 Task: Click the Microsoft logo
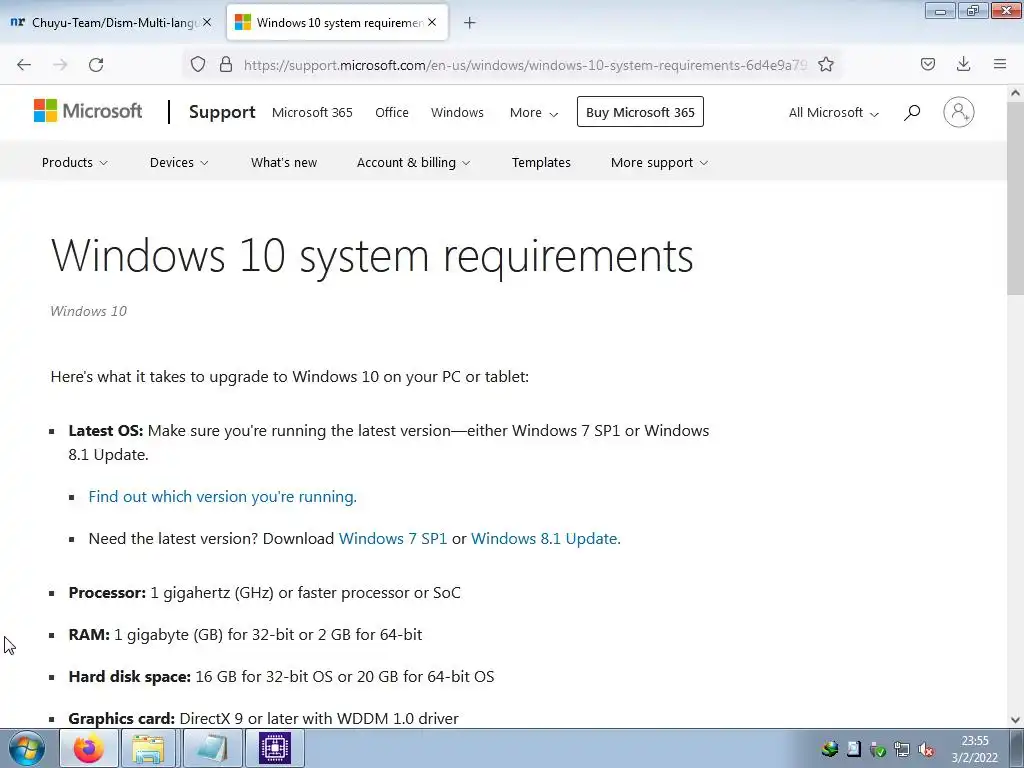[88, 111]
